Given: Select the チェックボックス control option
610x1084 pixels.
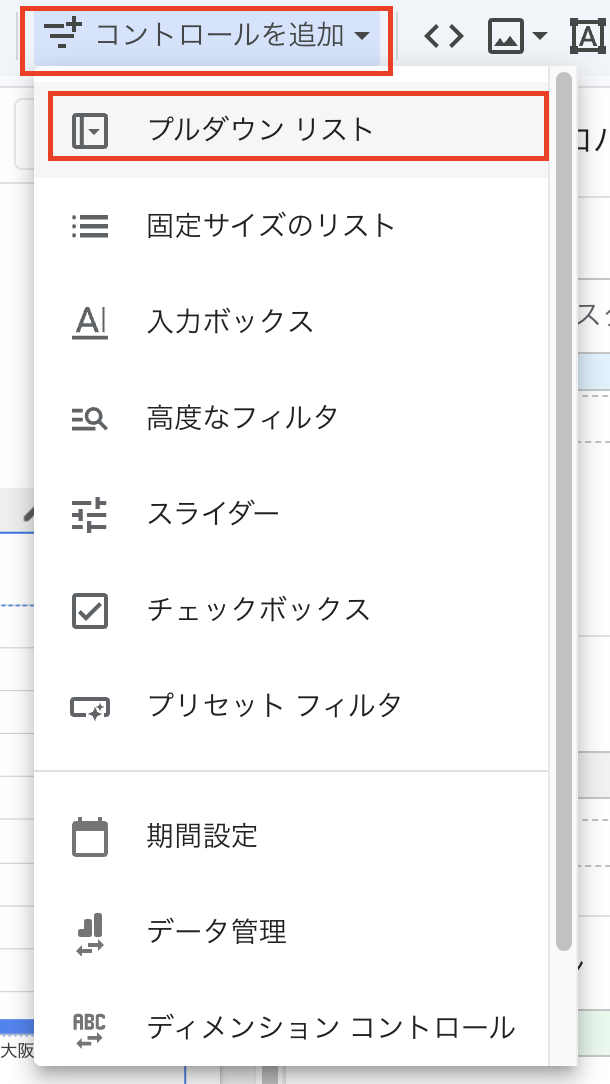Looking at the screenshot, I should 258,610.
